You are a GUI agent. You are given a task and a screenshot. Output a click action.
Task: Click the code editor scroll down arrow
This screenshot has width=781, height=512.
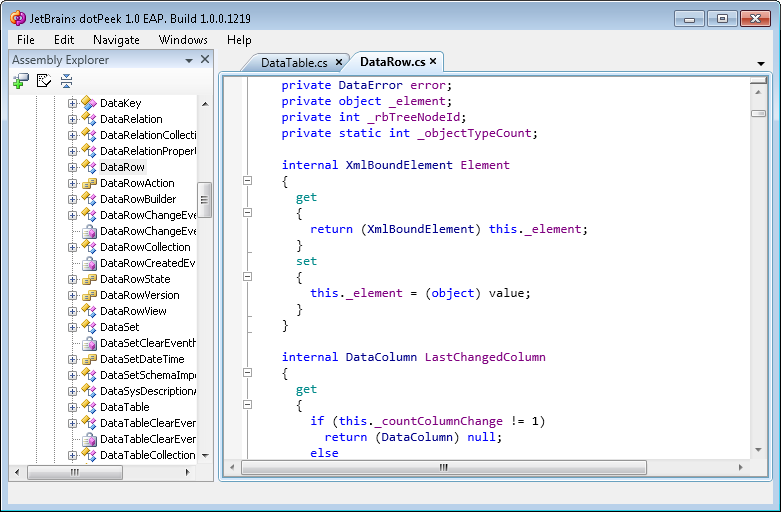(x=758, y=450)
